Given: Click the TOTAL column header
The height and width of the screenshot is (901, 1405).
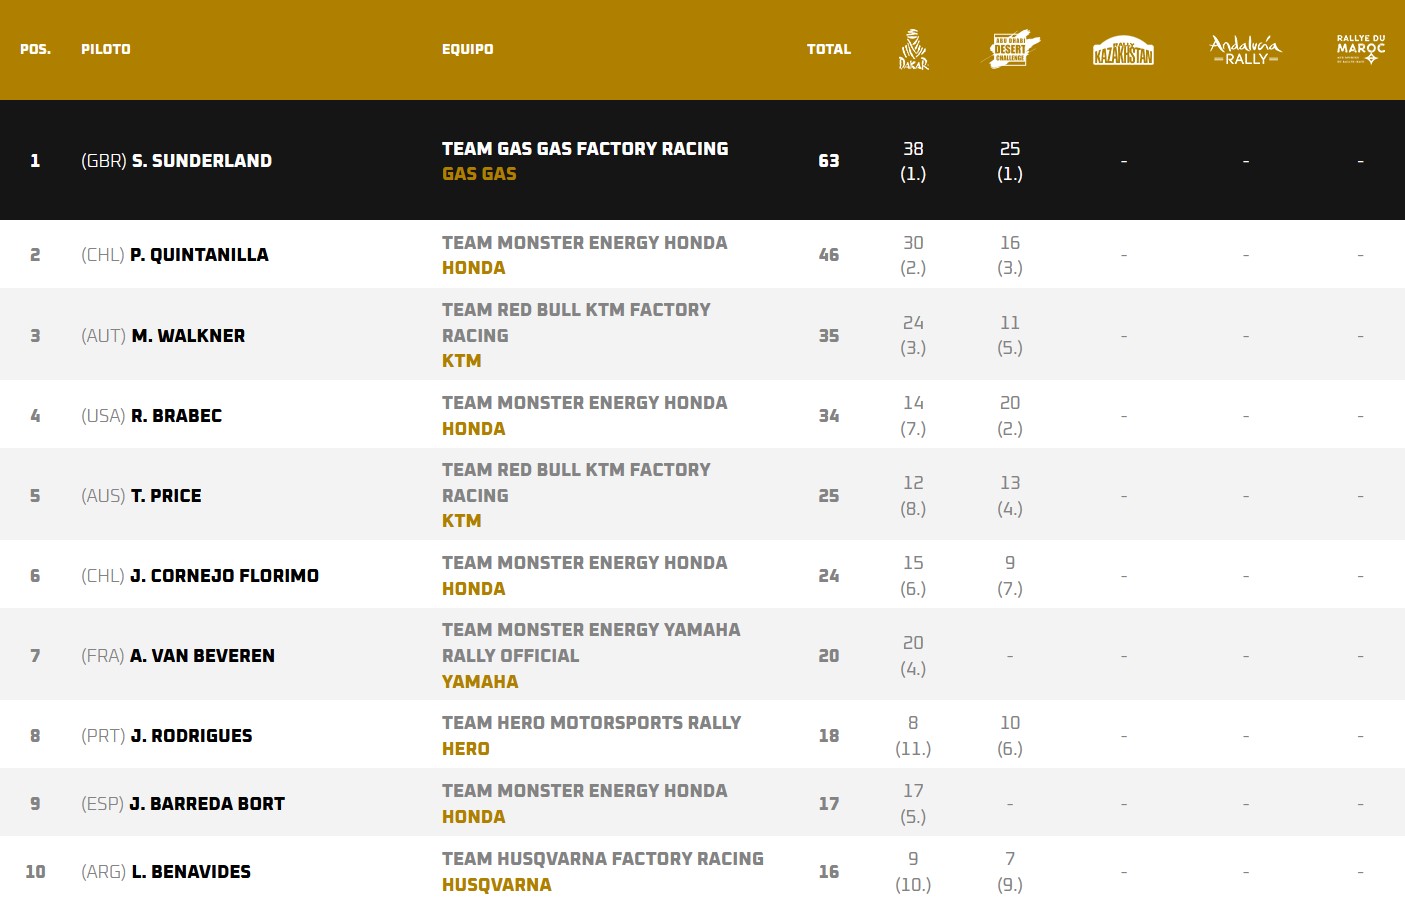Looking at the screenshot, I should pyautogui.click(x=829, y=49).
